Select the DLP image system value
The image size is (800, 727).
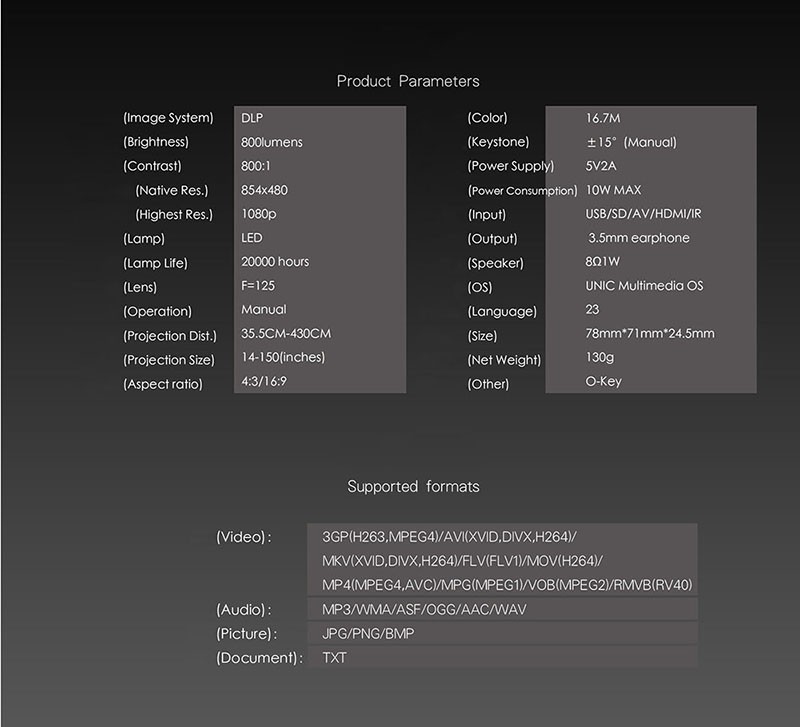[x=252, y=118]
